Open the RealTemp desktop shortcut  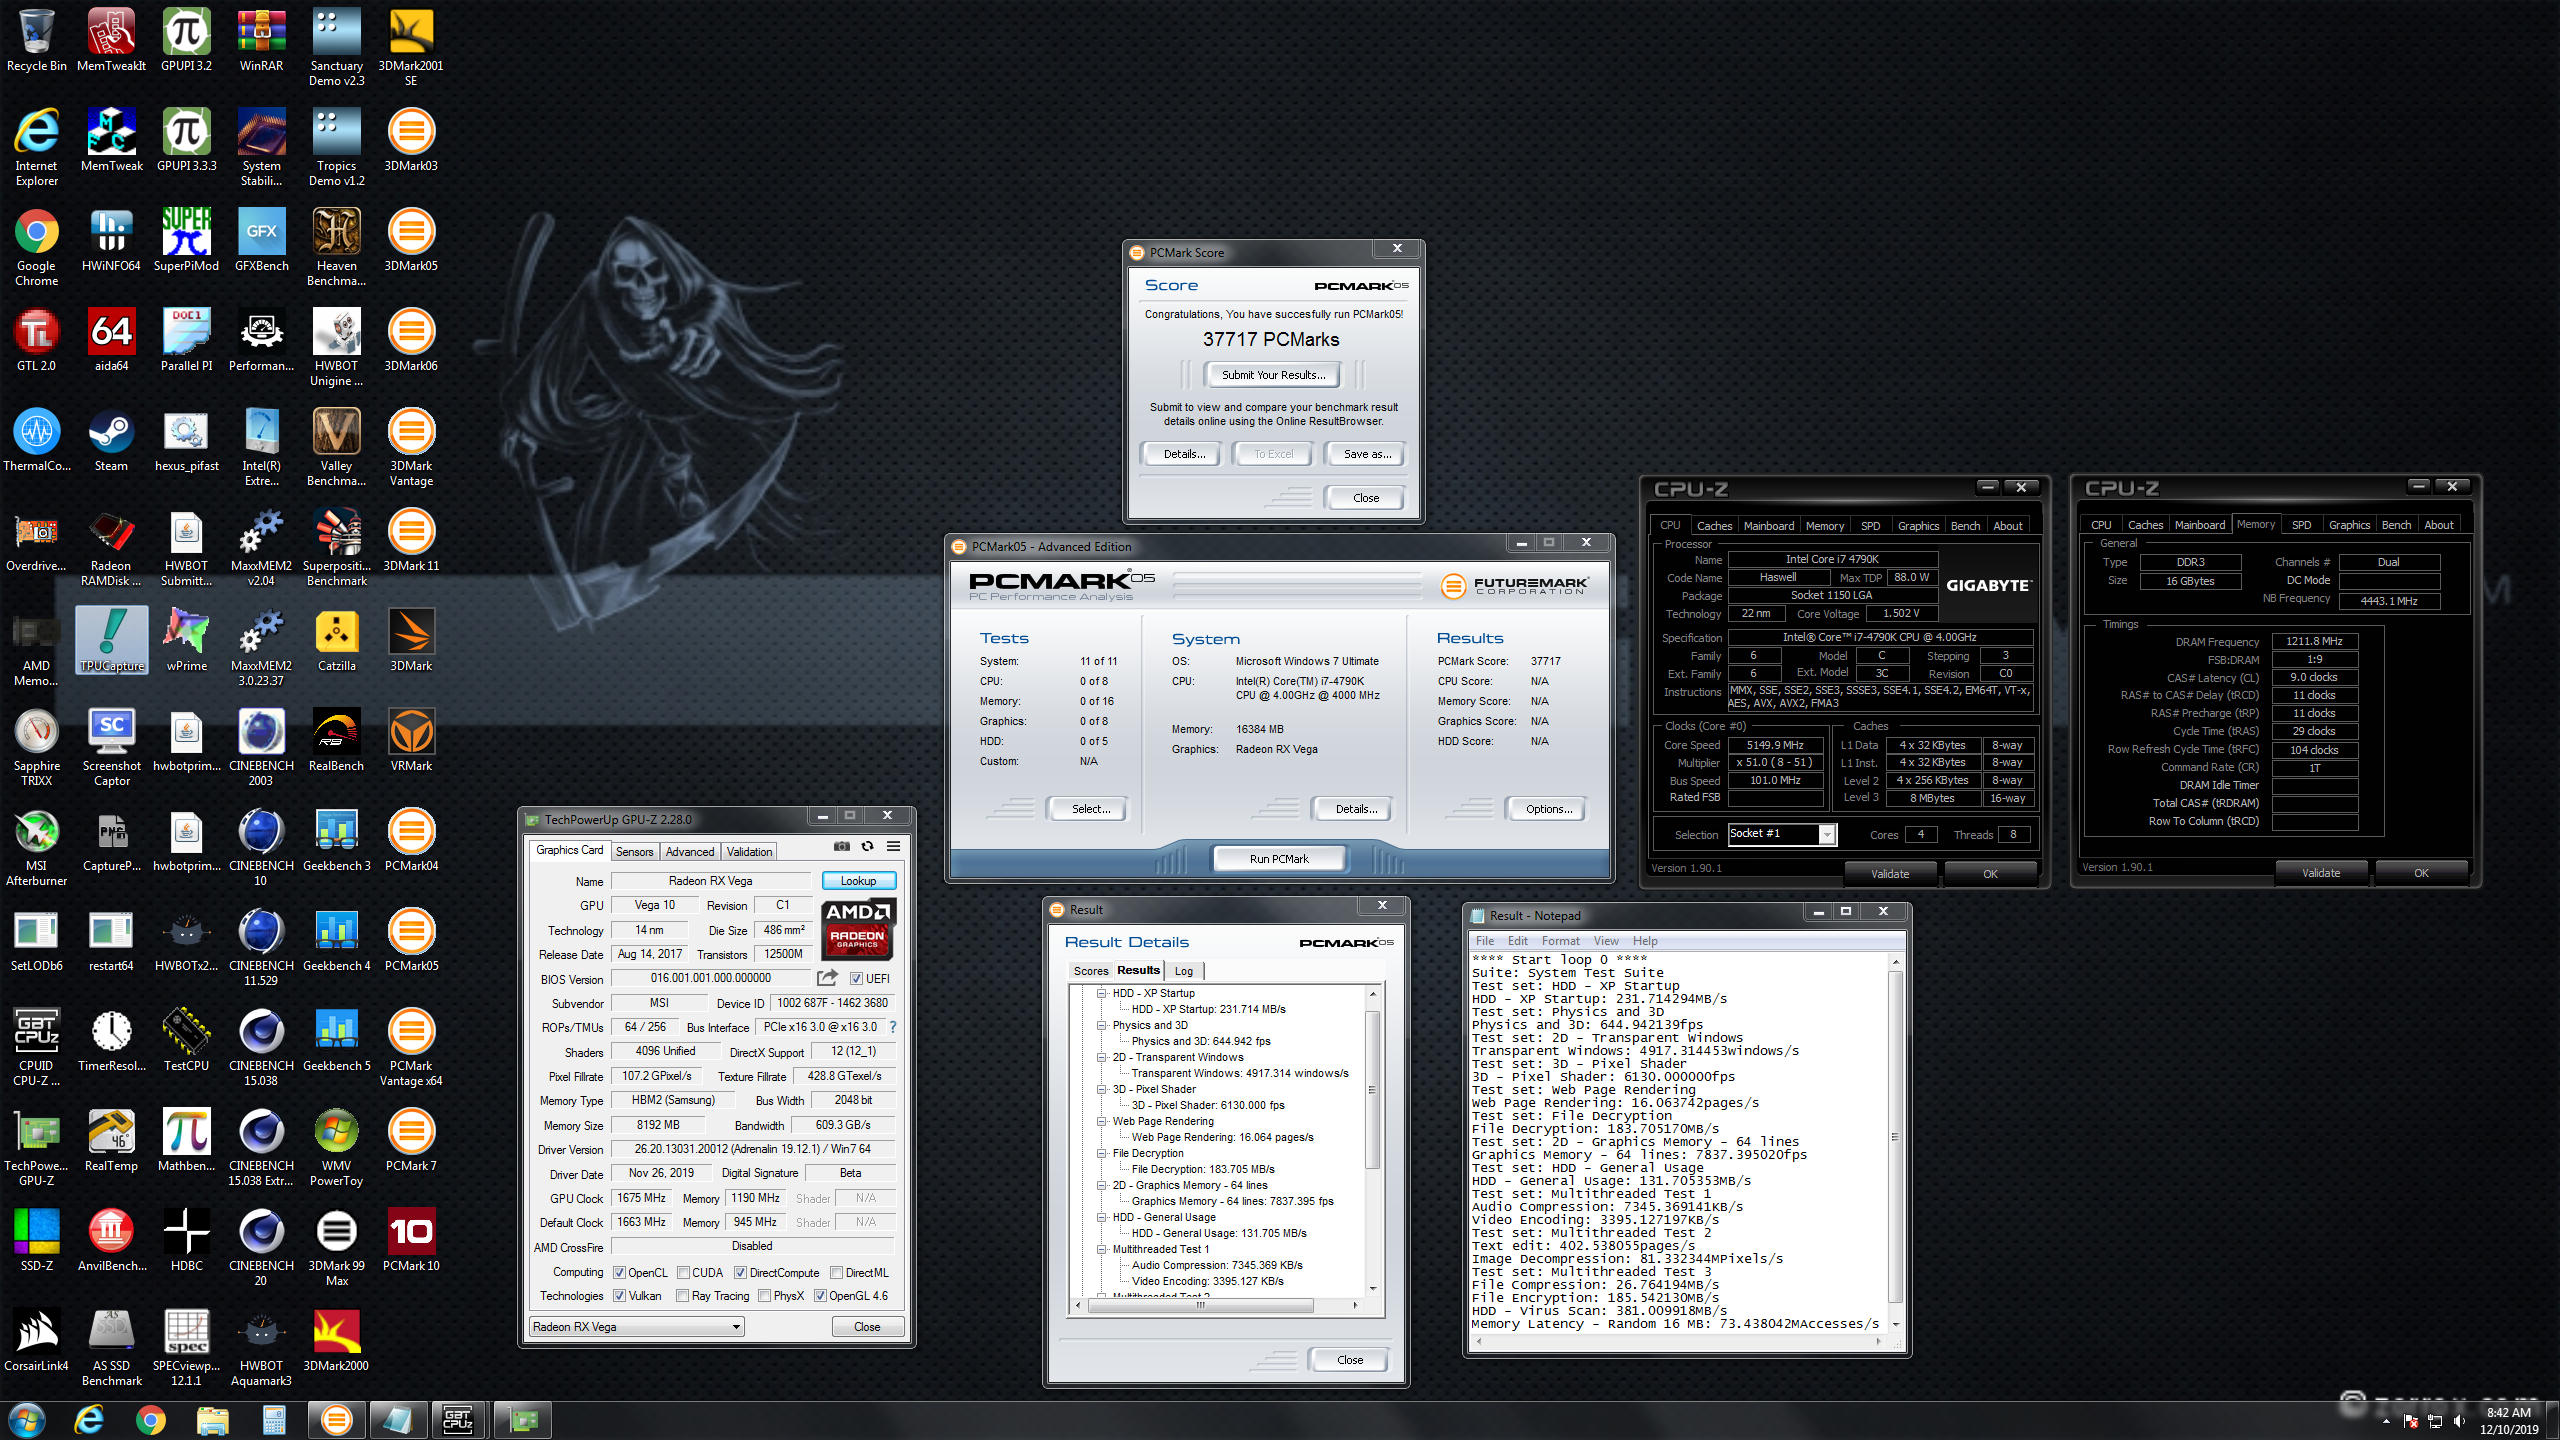(x=111, y=1142)
